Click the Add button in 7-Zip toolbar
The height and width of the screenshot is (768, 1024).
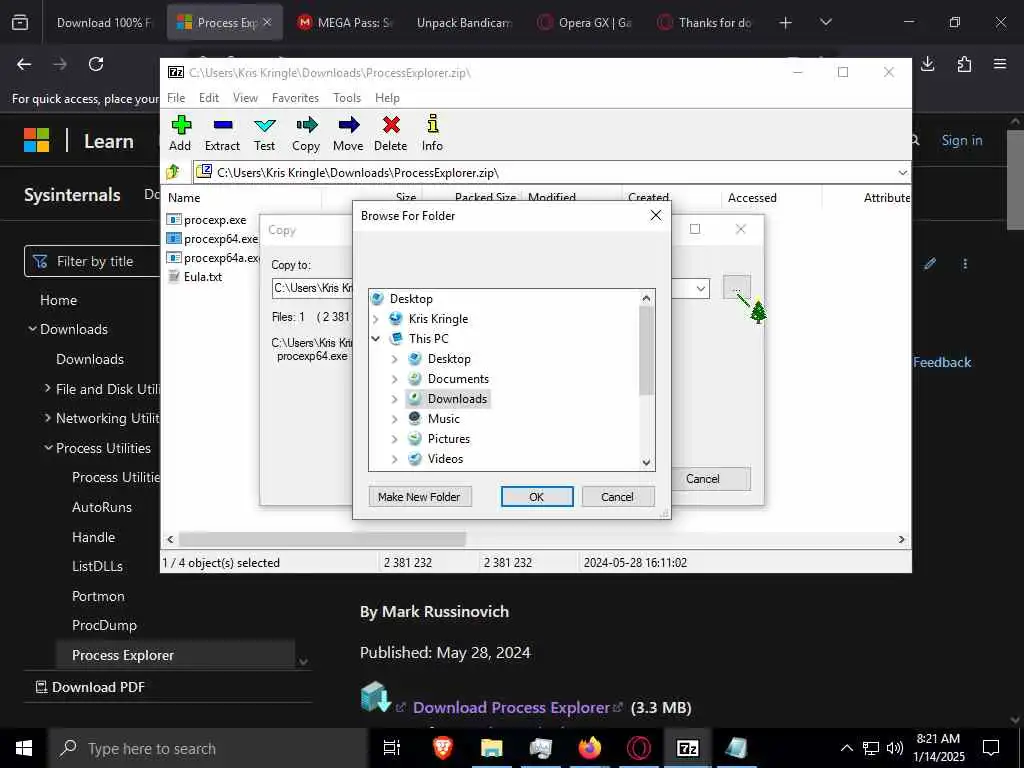tap(180, 133)
